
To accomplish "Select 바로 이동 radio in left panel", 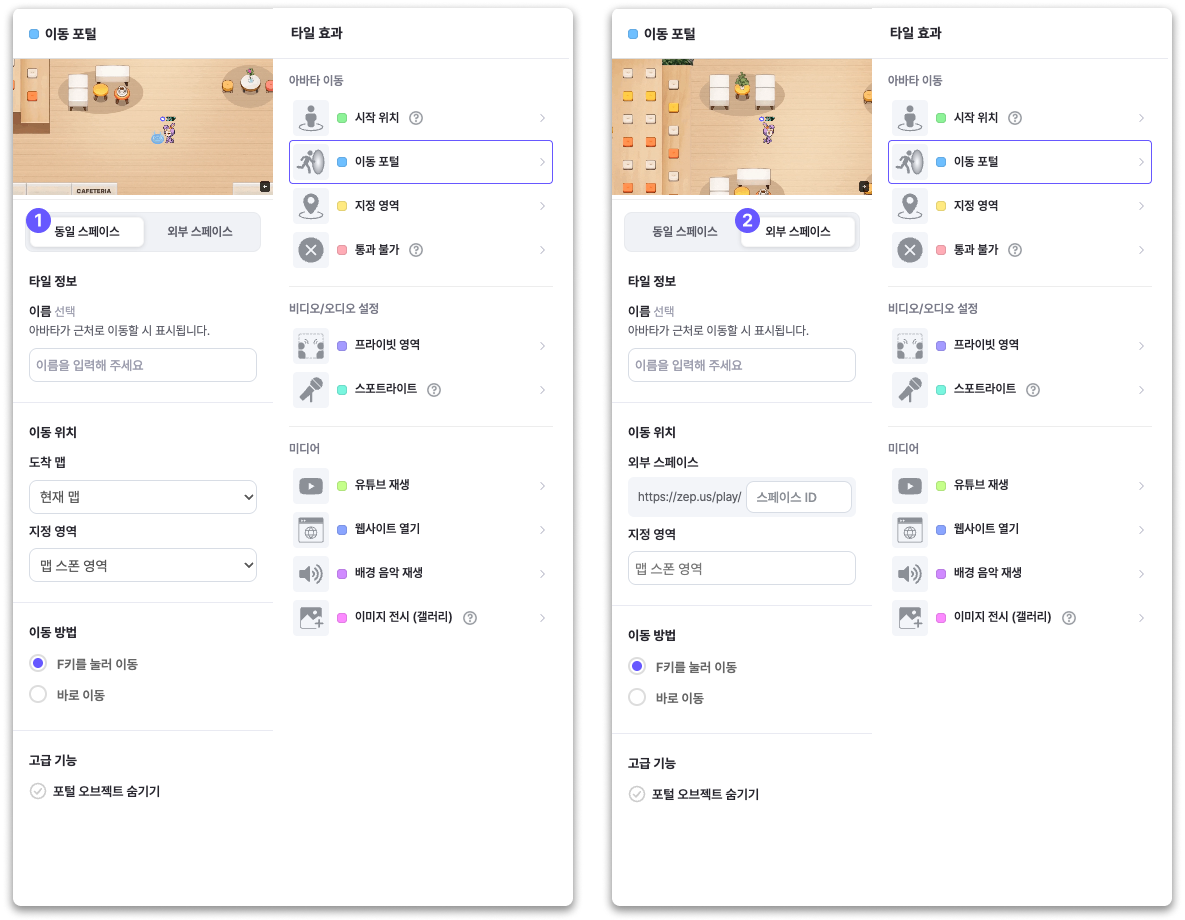I will (38, 694).
